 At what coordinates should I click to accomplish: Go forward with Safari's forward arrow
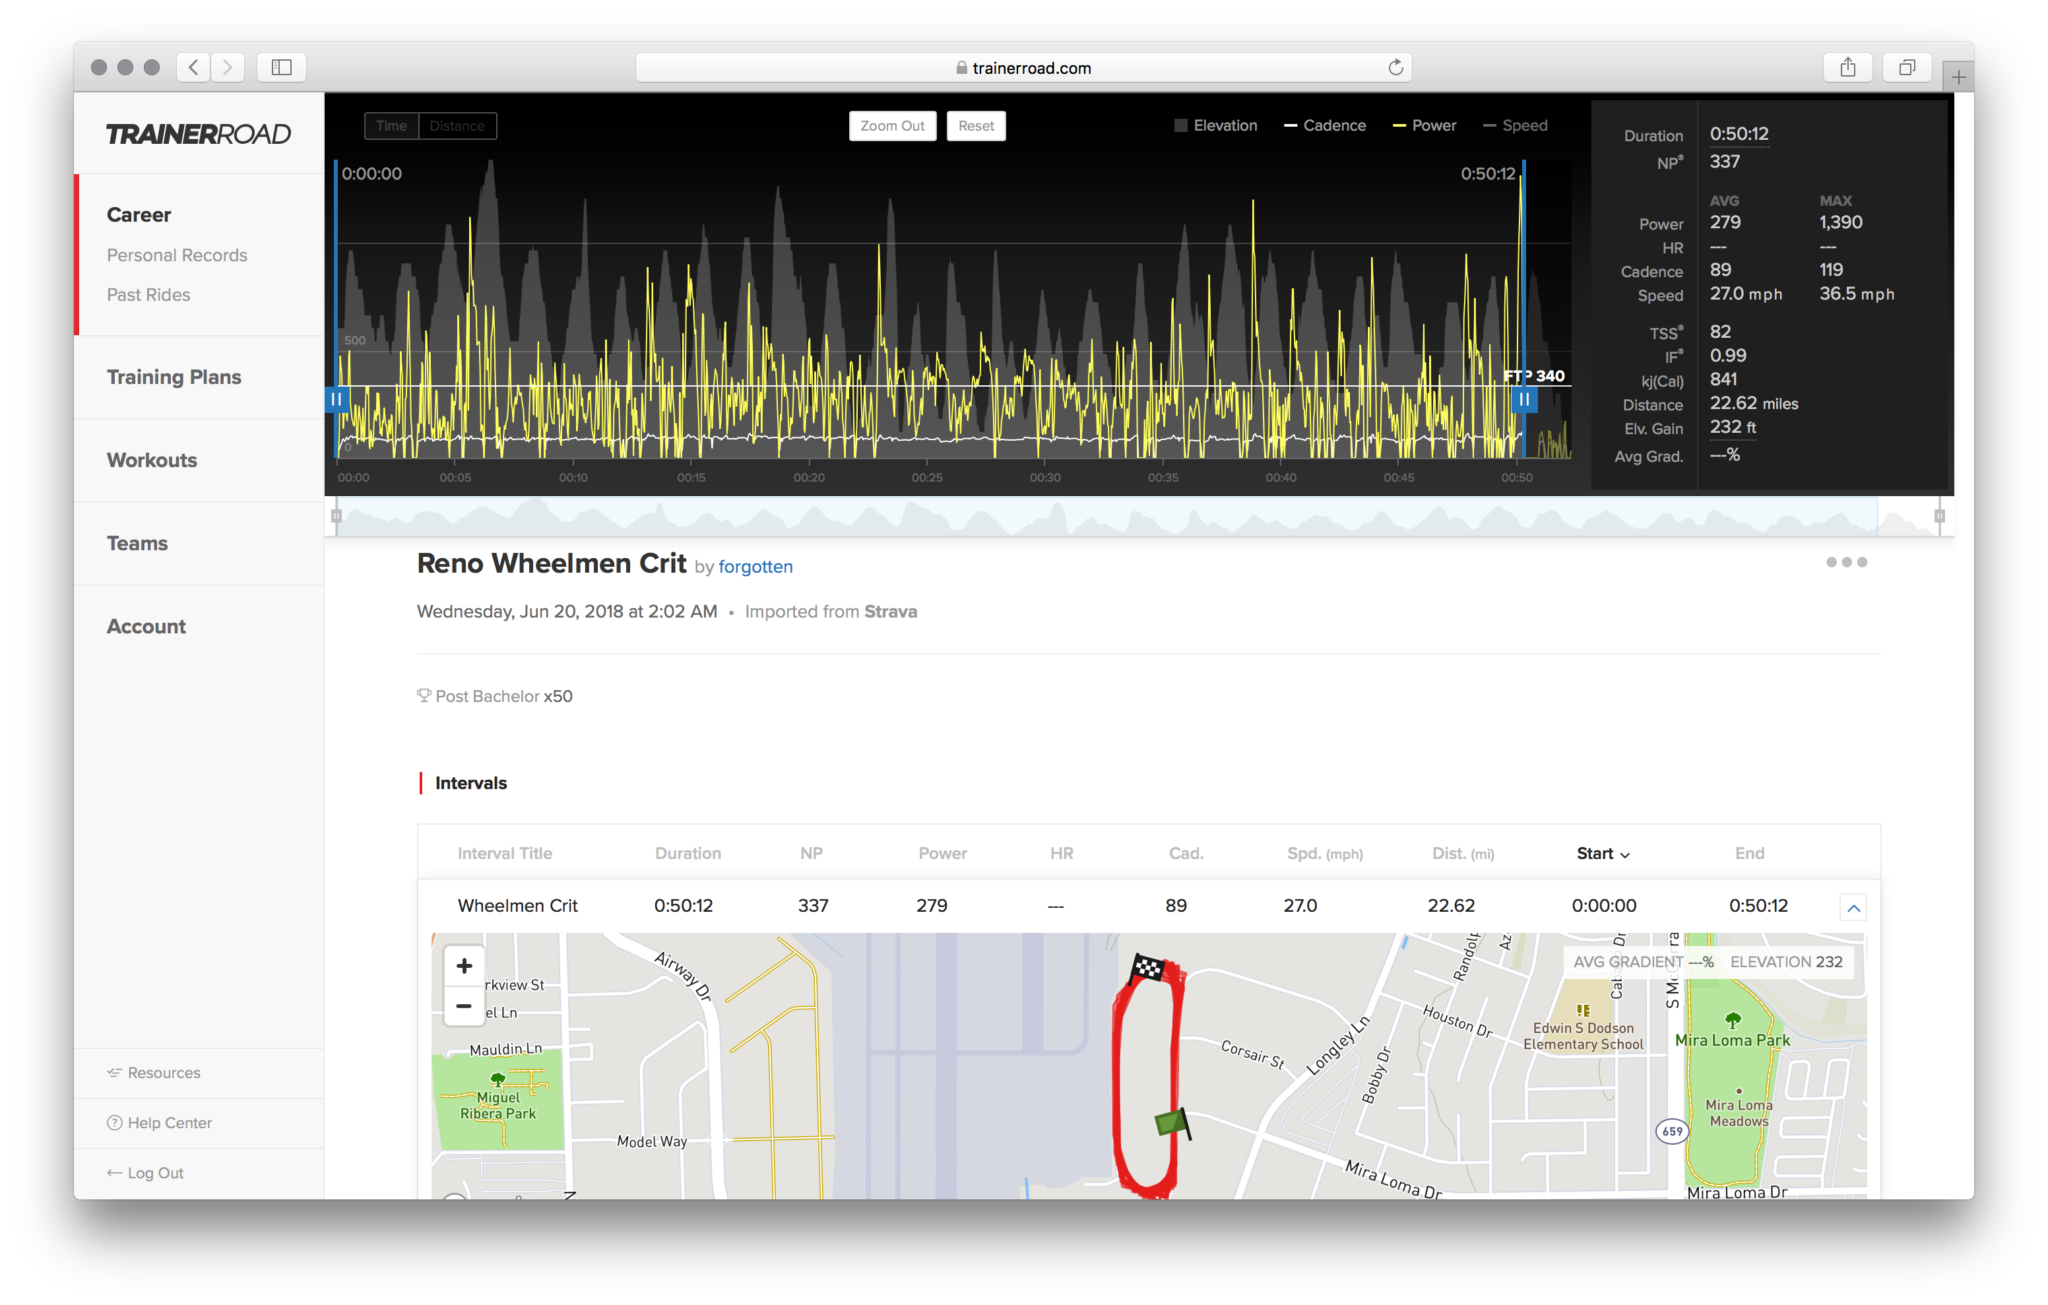click(x=228, y=67)
